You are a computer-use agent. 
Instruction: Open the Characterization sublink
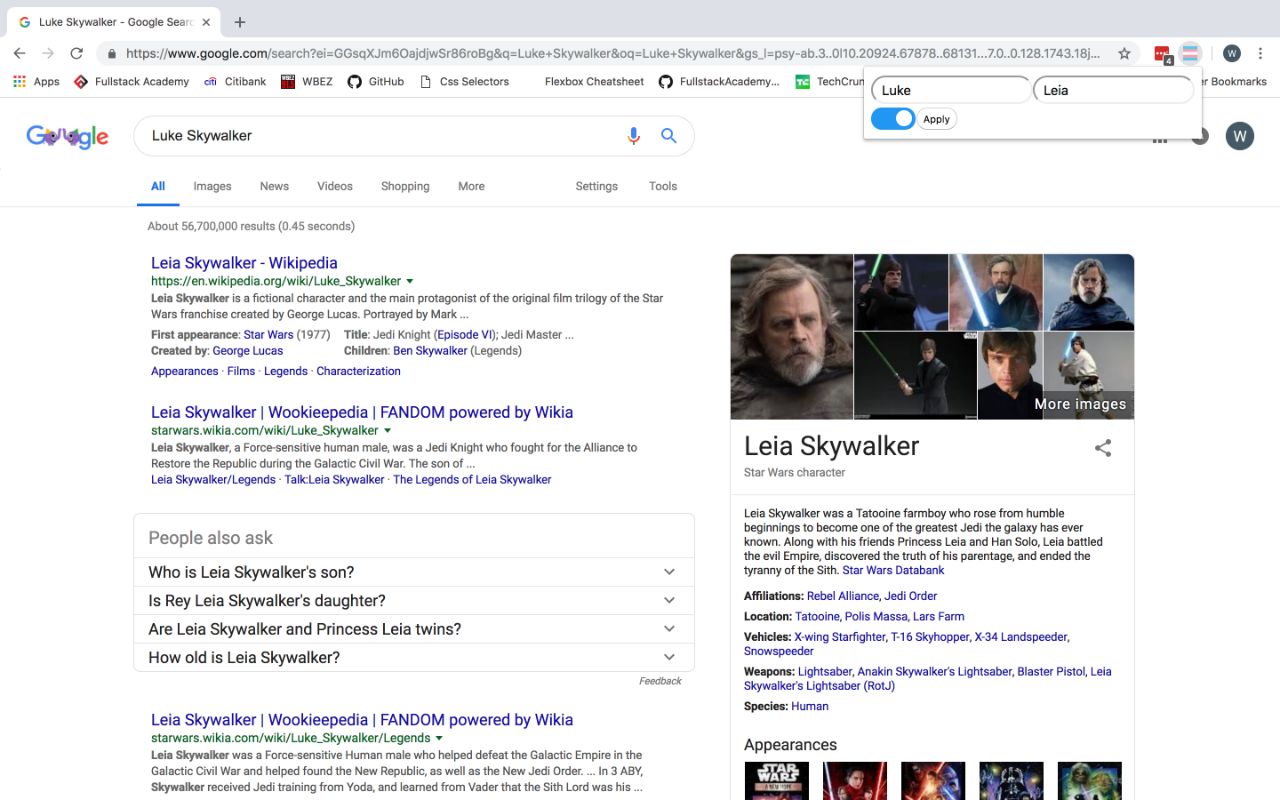(x=358, y=371)
